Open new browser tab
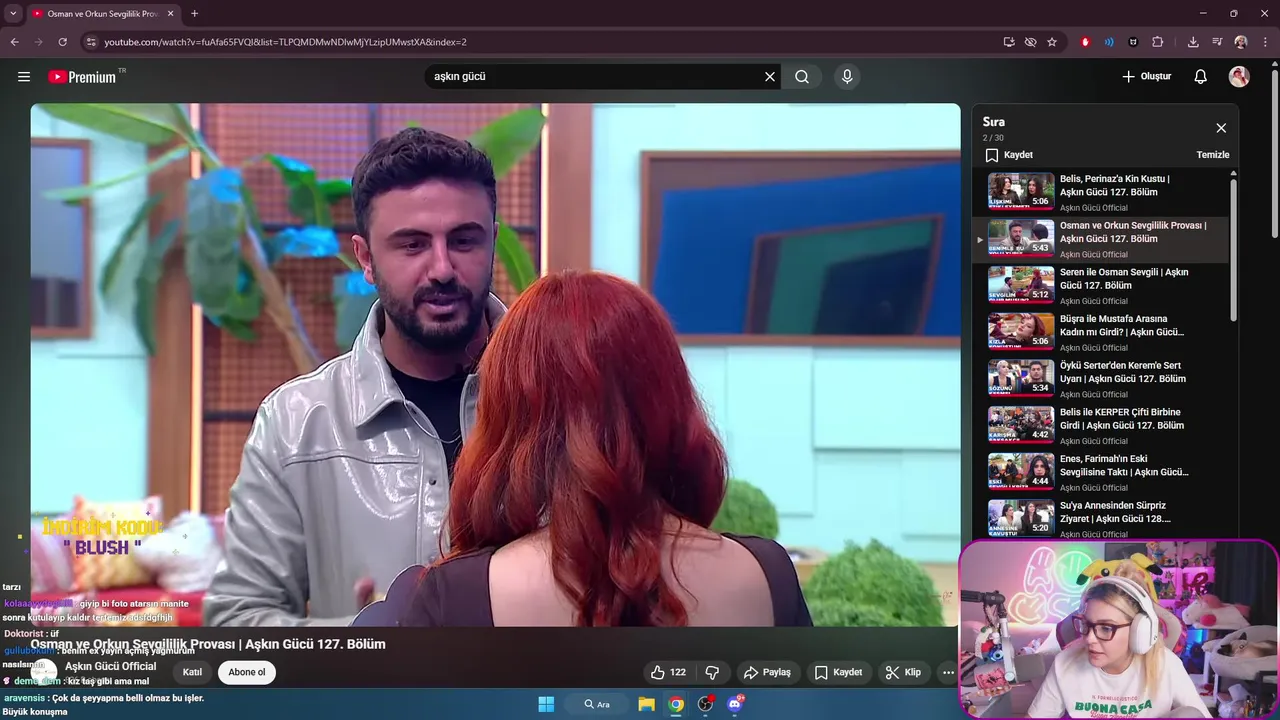 [x=194, y=14]
